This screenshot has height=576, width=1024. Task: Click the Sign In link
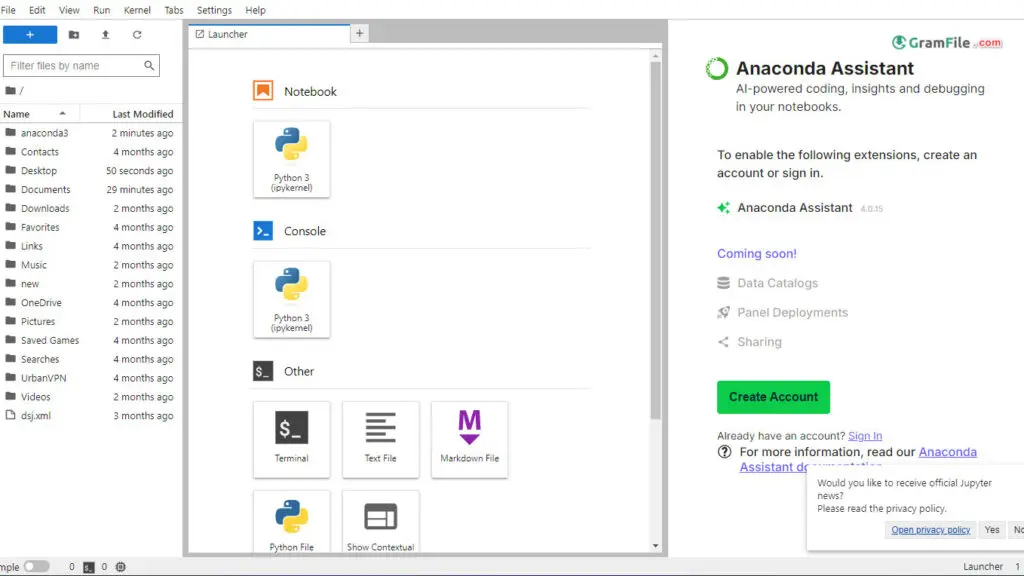point(865,436)
